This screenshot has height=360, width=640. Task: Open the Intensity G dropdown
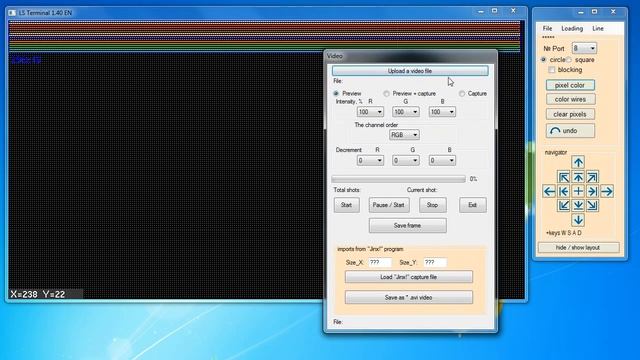(406, 112)
